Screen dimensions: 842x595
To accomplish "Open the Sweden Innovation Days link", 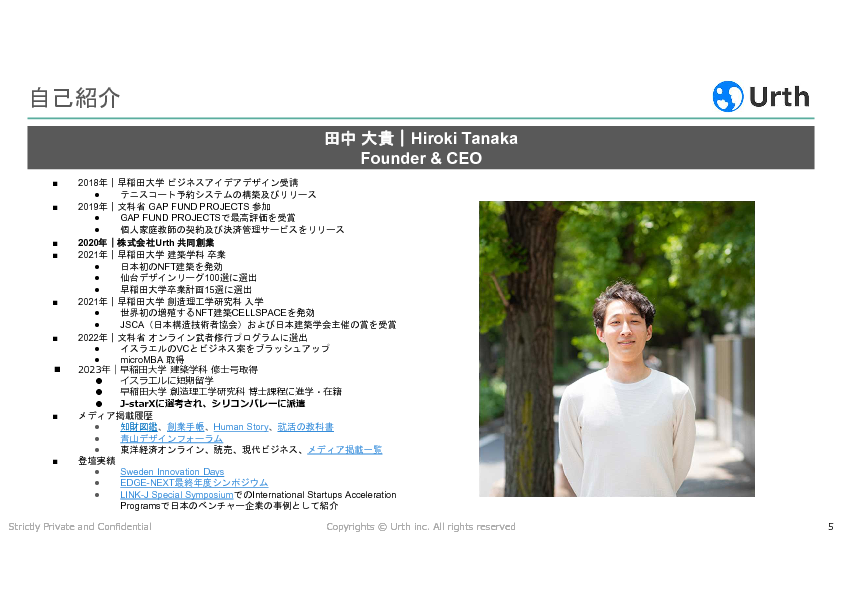I will pyautogui.click(x=172, y=472).
